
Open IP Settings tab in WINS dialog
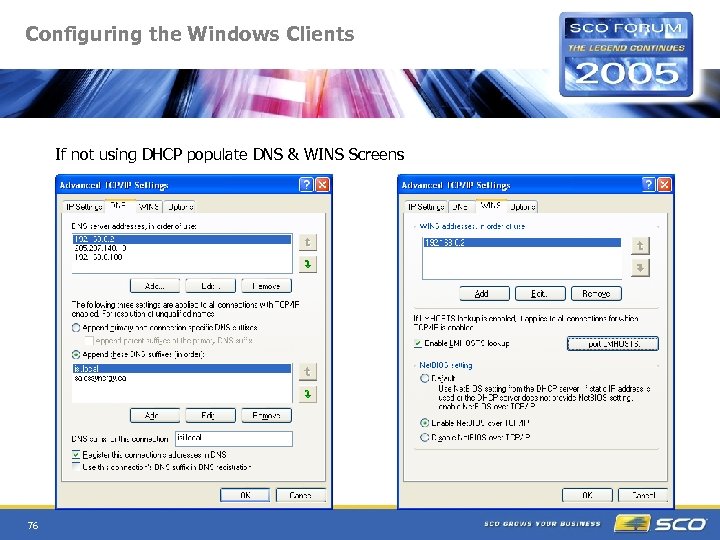pos(426,207)
